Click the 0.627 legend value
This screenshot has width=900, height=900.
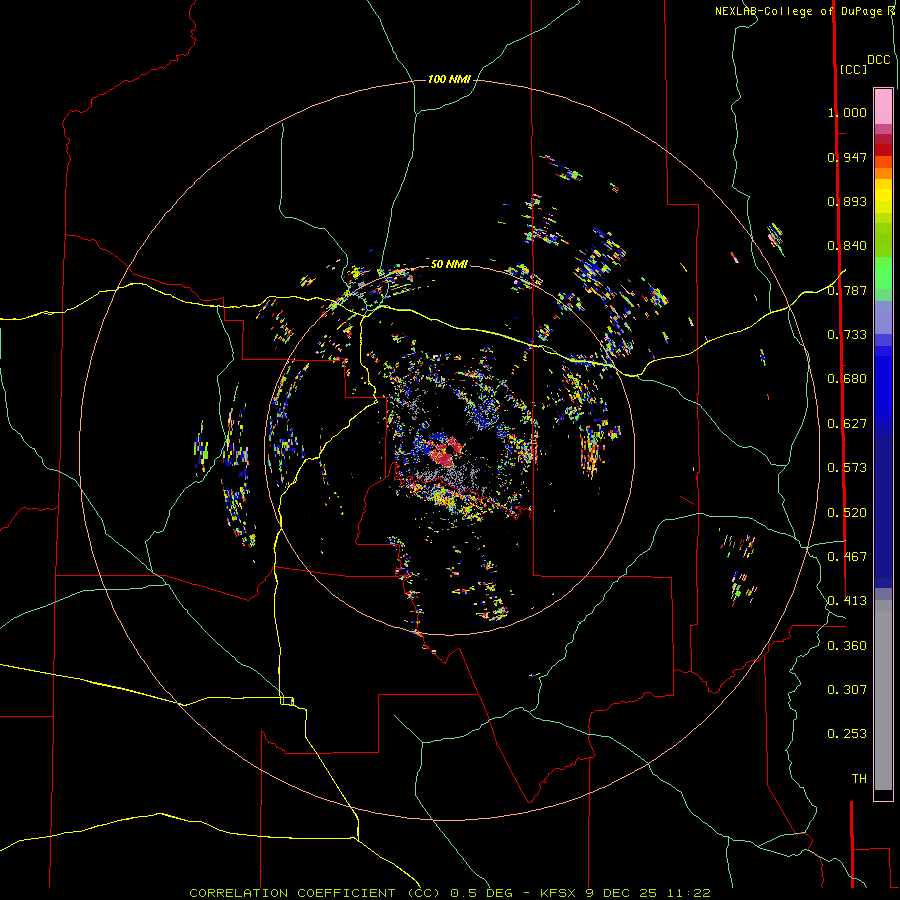[x=847, y=424]
